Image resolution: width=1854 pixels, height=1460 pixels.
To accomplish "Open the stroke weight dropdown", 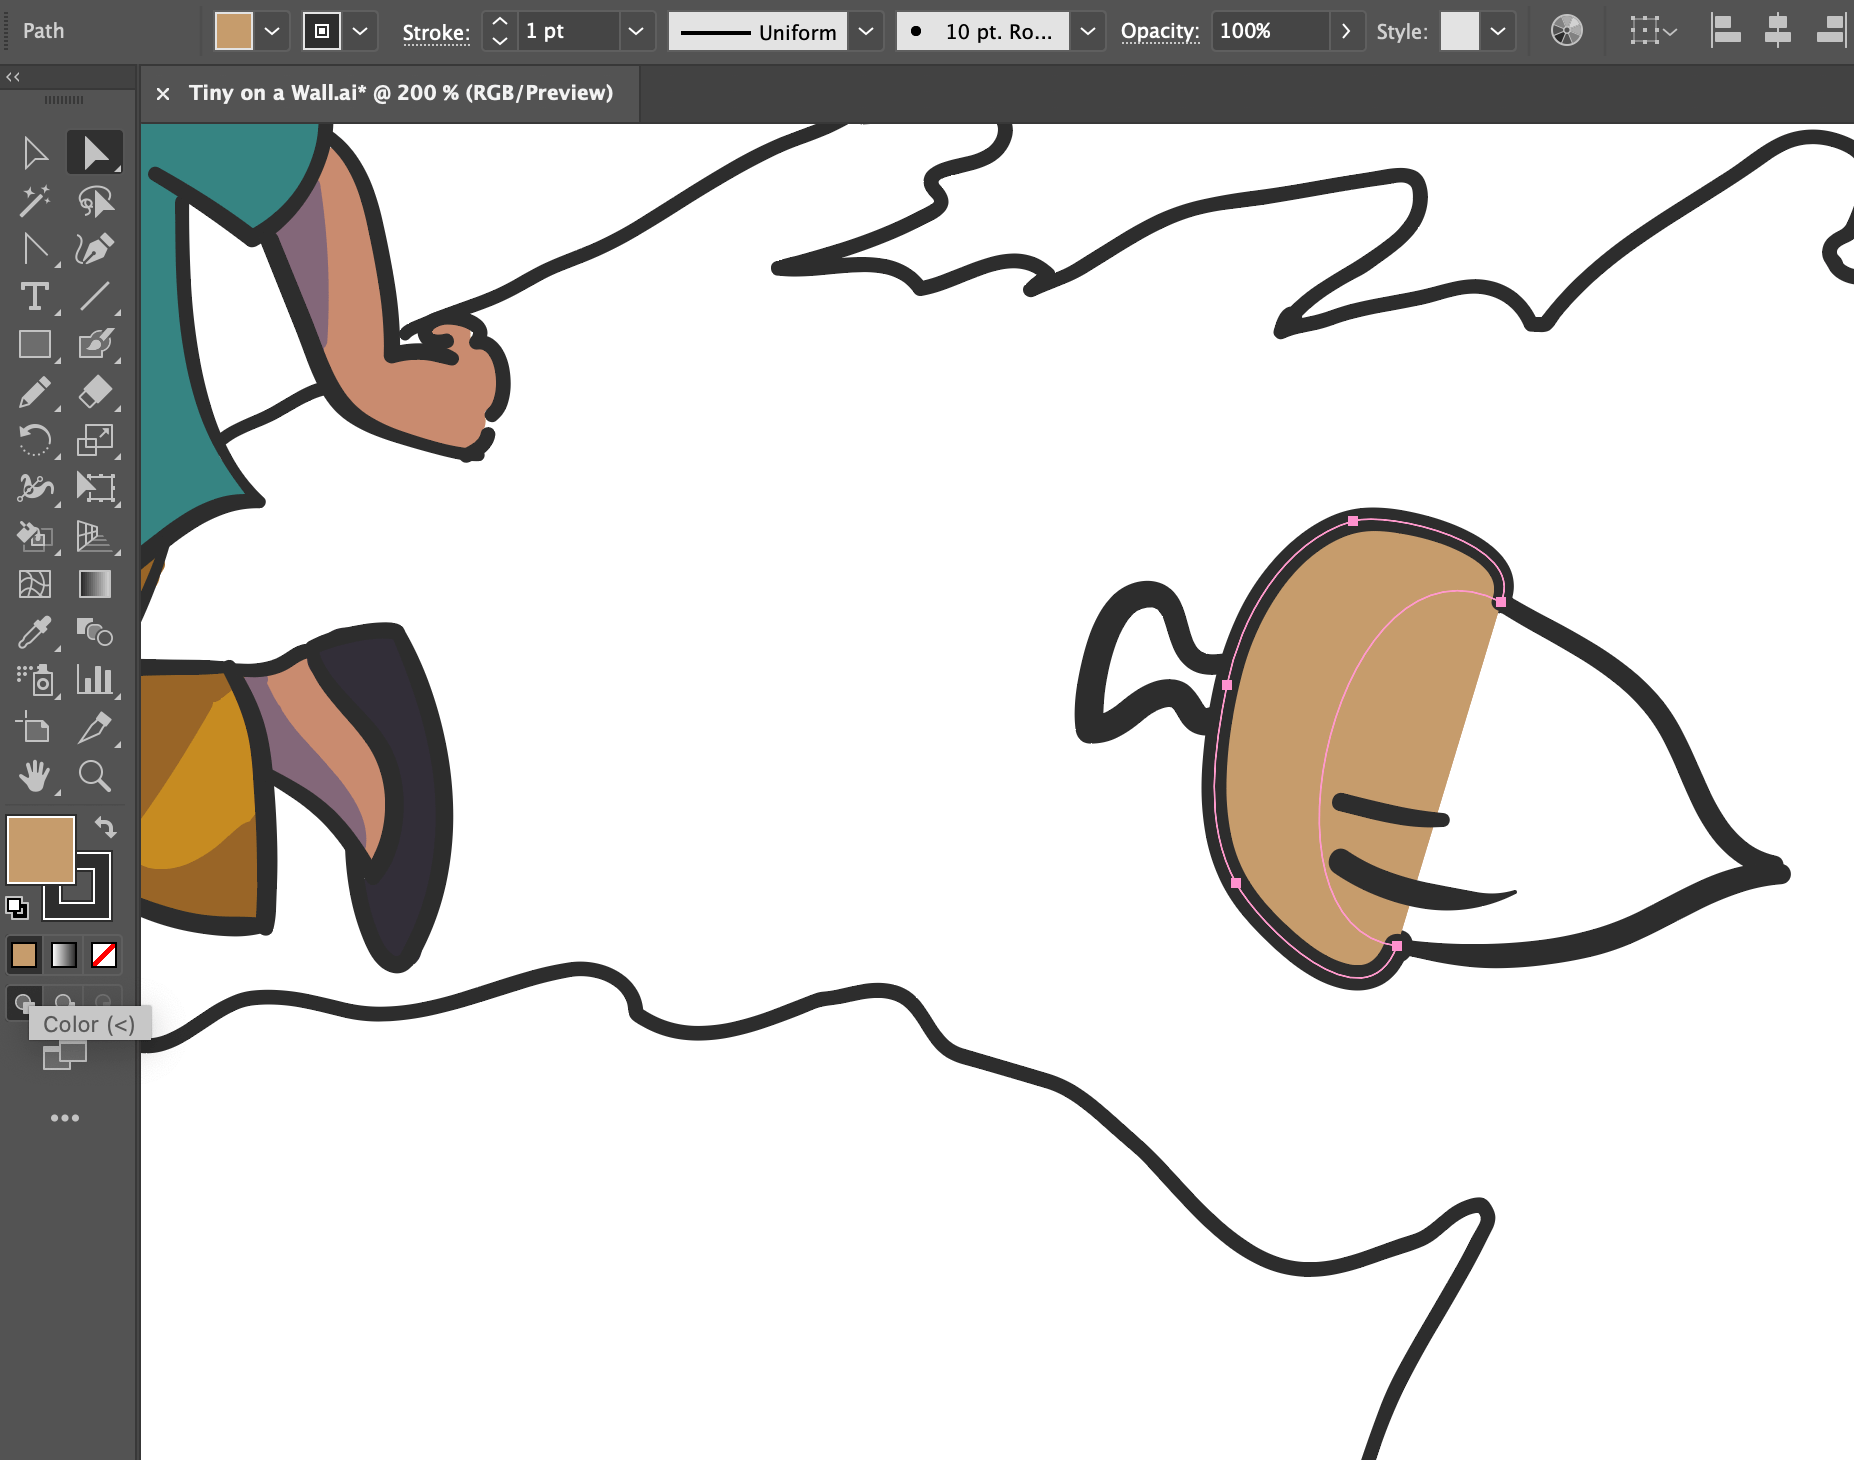I will pyautogui.click(x=636, y=31).
